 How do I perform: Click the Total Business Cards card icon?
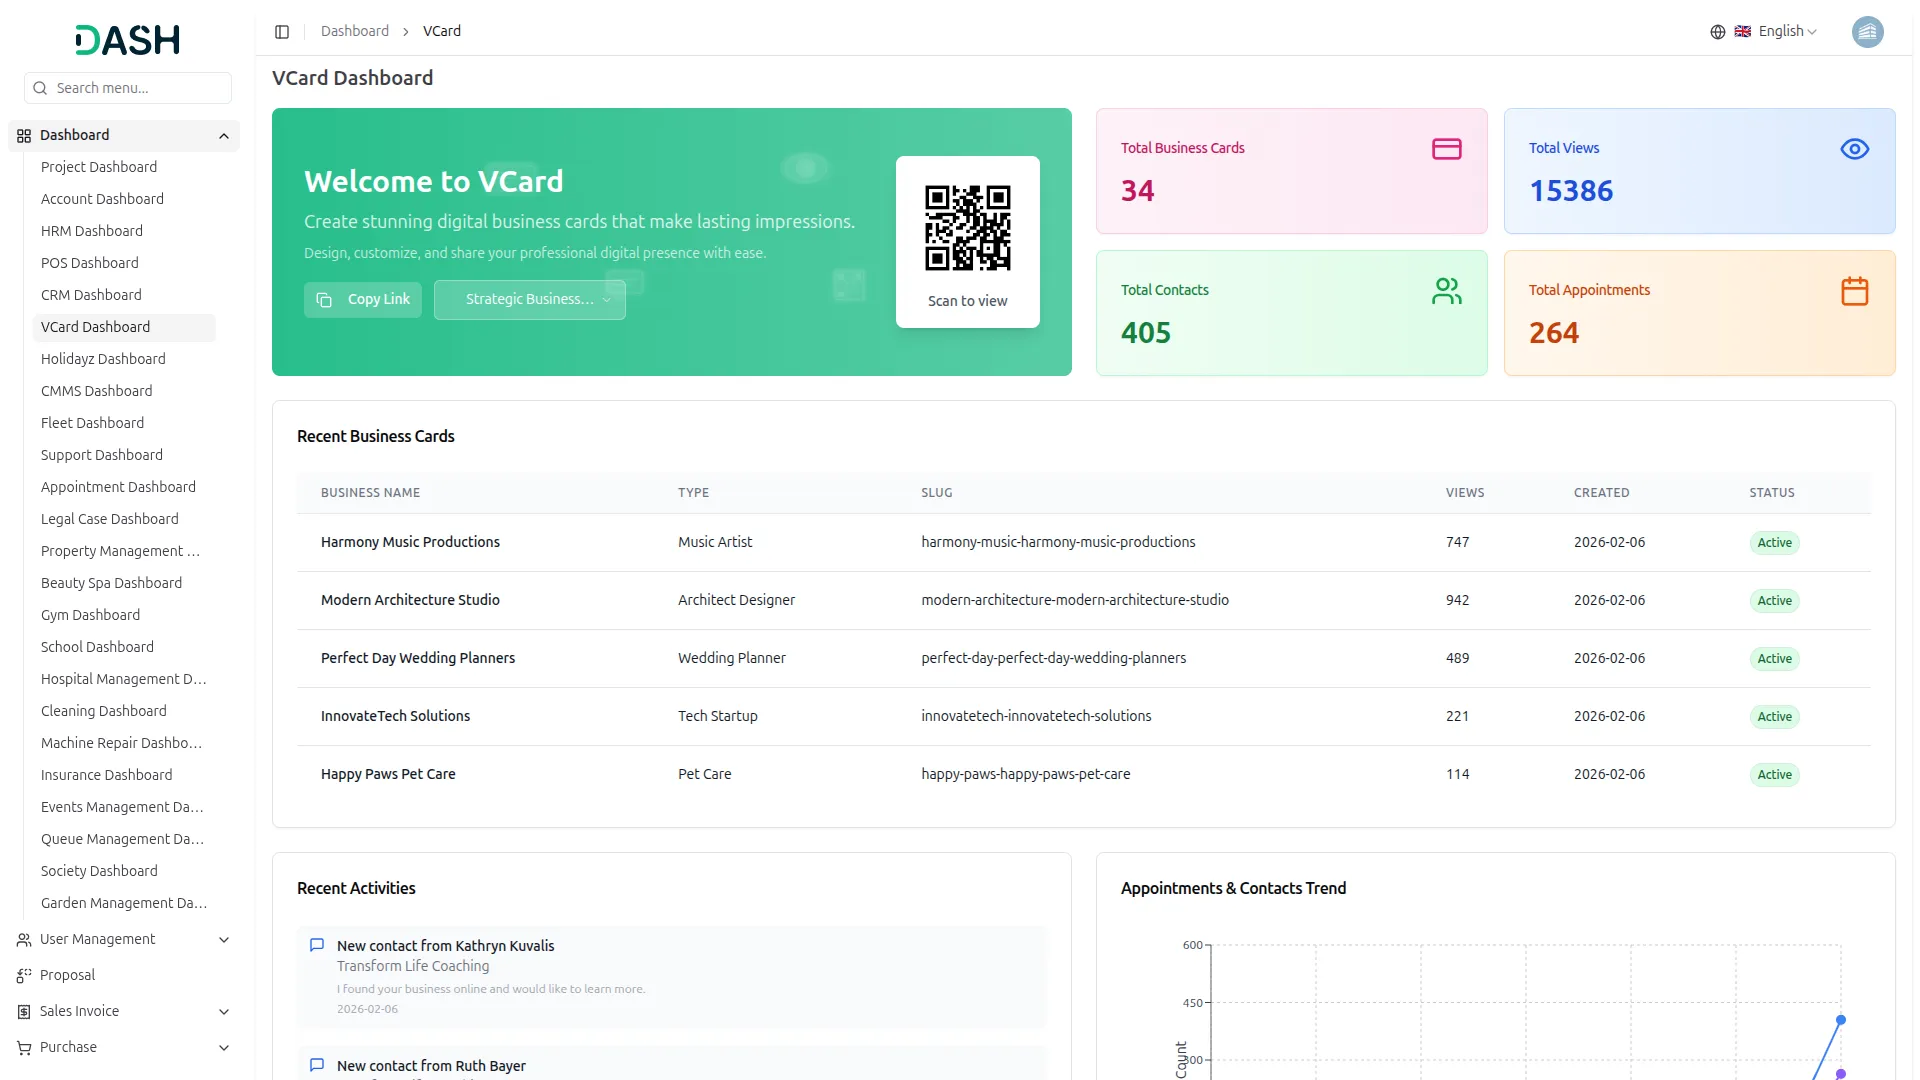[x=1446, y=149]
